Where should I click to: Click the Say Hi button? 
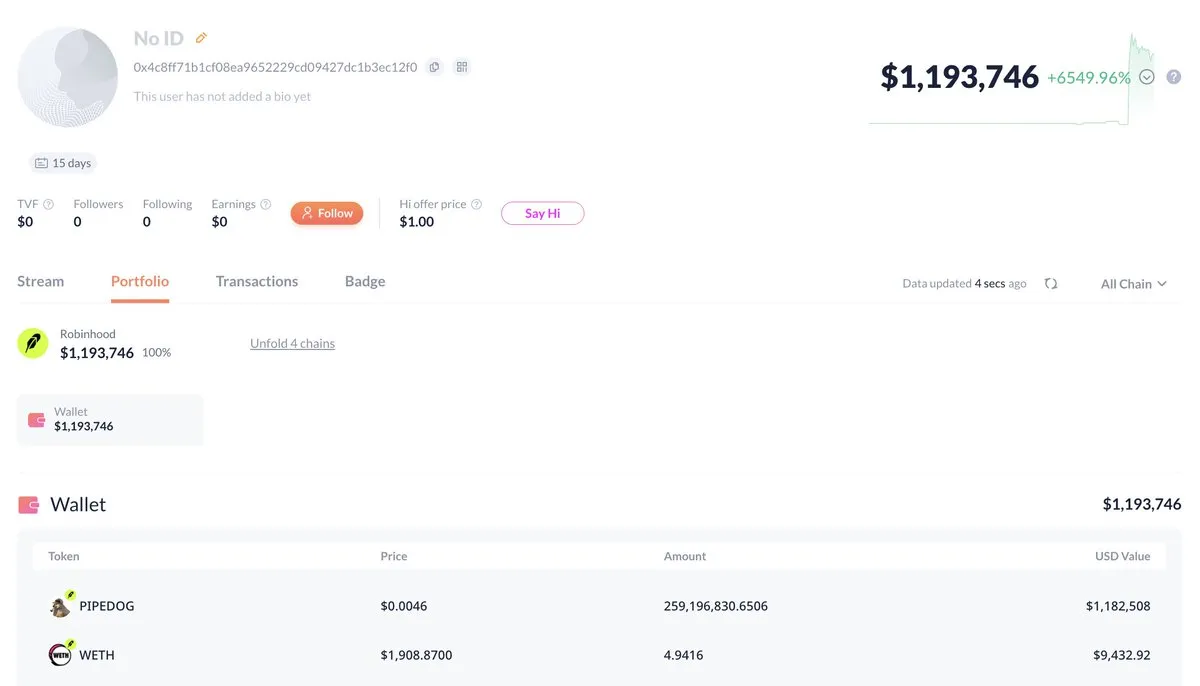tap(542, 213)
